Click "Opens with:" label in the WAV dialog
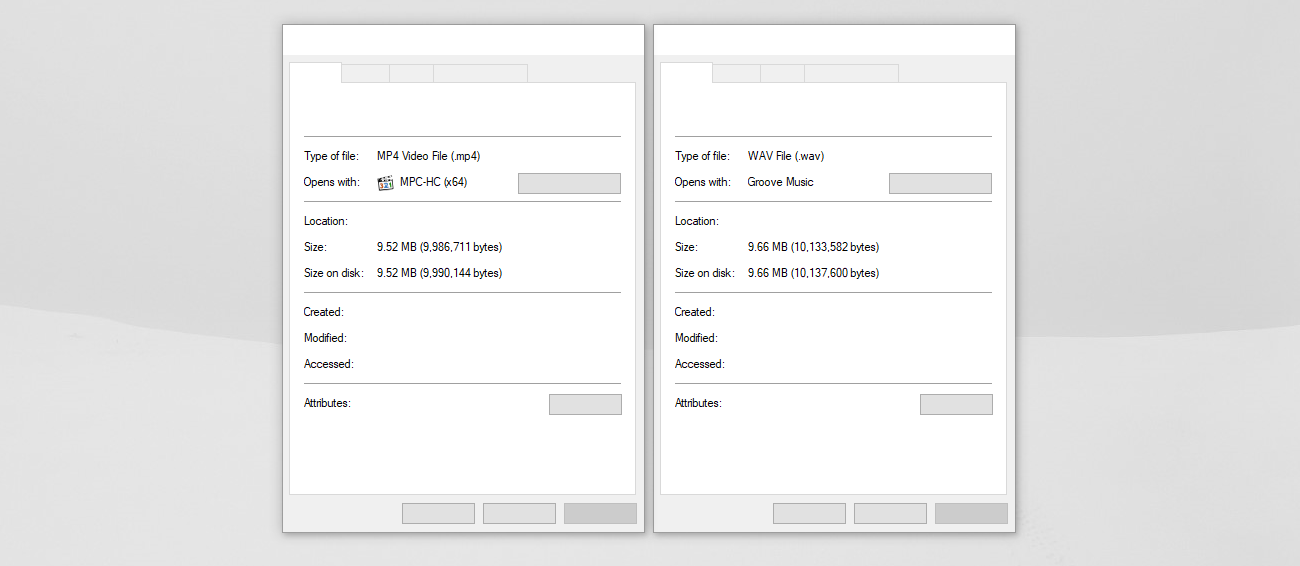This screenshot has height=566, width=1300. (x=703, y=182)
